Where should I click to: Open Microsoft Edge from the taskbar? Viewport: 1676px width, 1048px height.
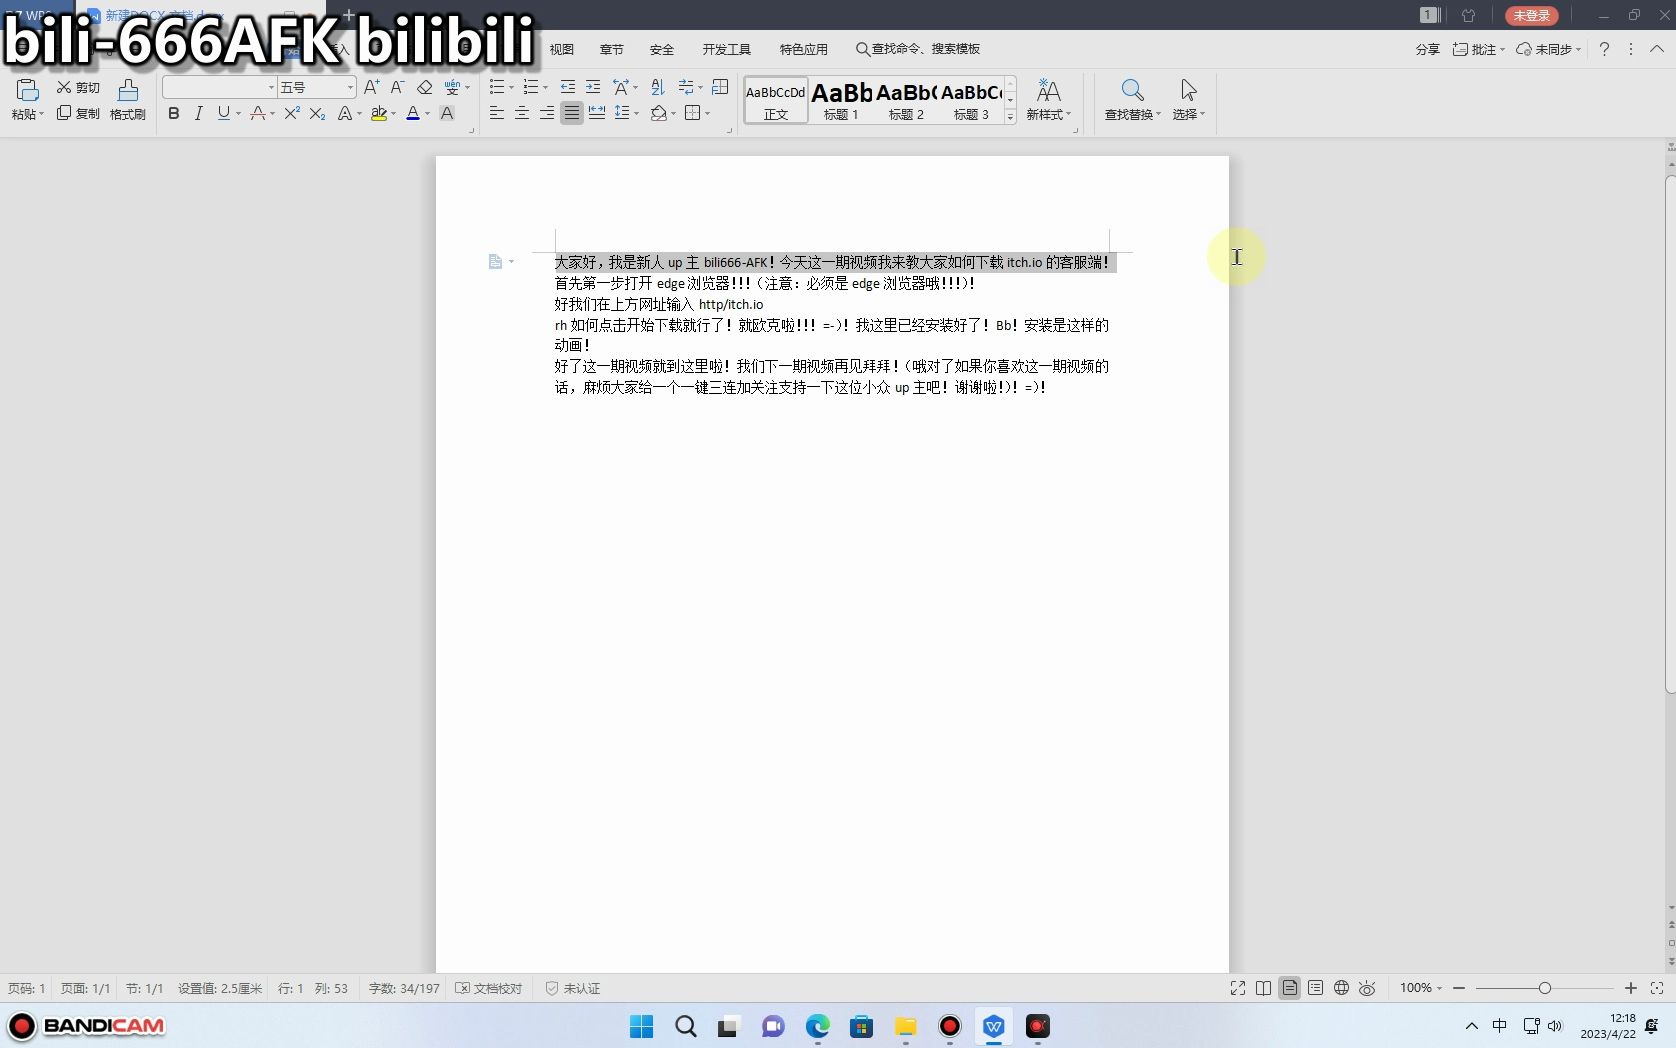point(817,1026)
